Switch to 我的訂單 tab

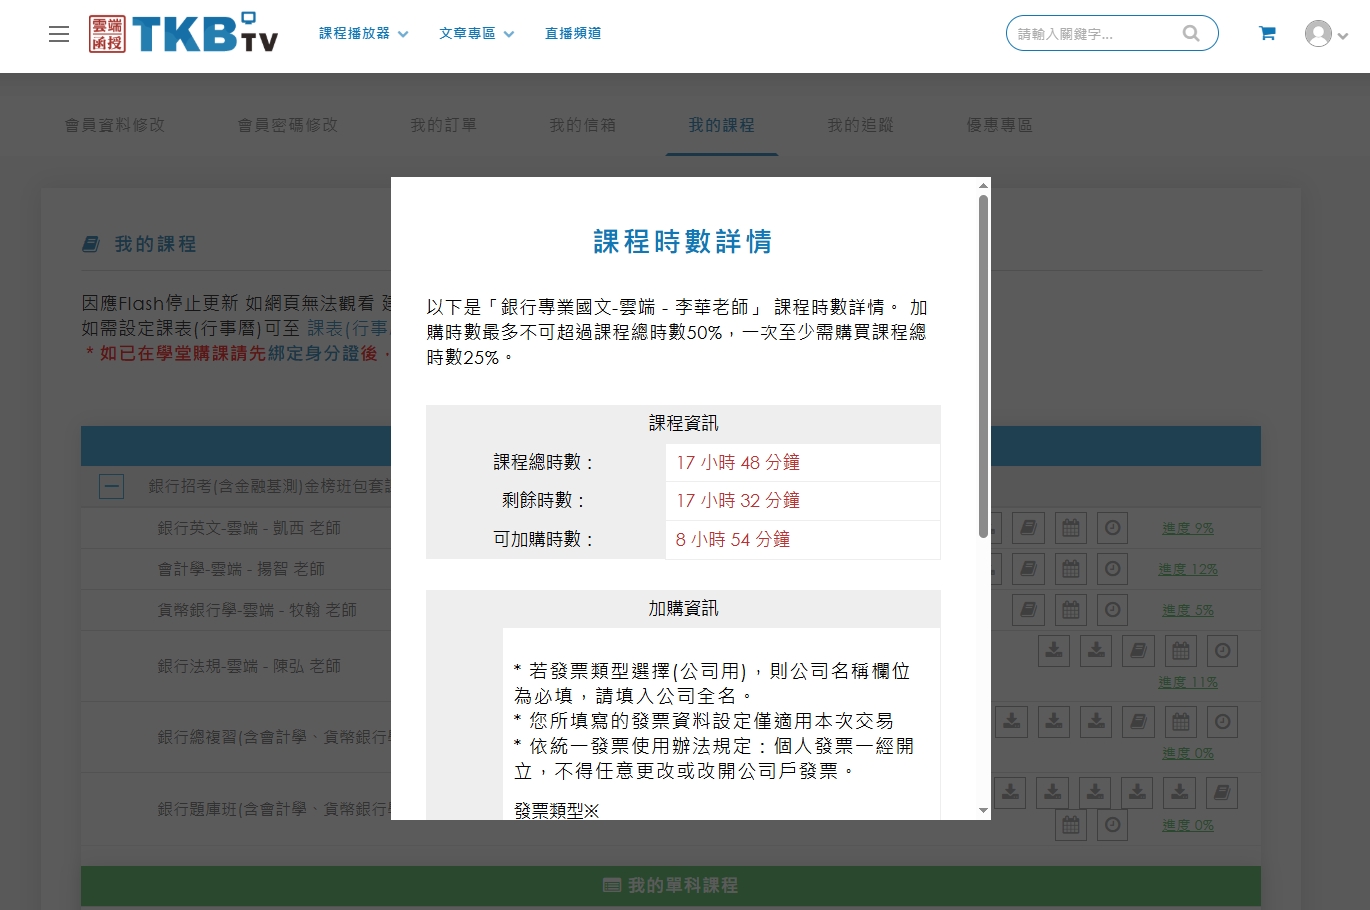pyautogui.click(x=443, y=125)
